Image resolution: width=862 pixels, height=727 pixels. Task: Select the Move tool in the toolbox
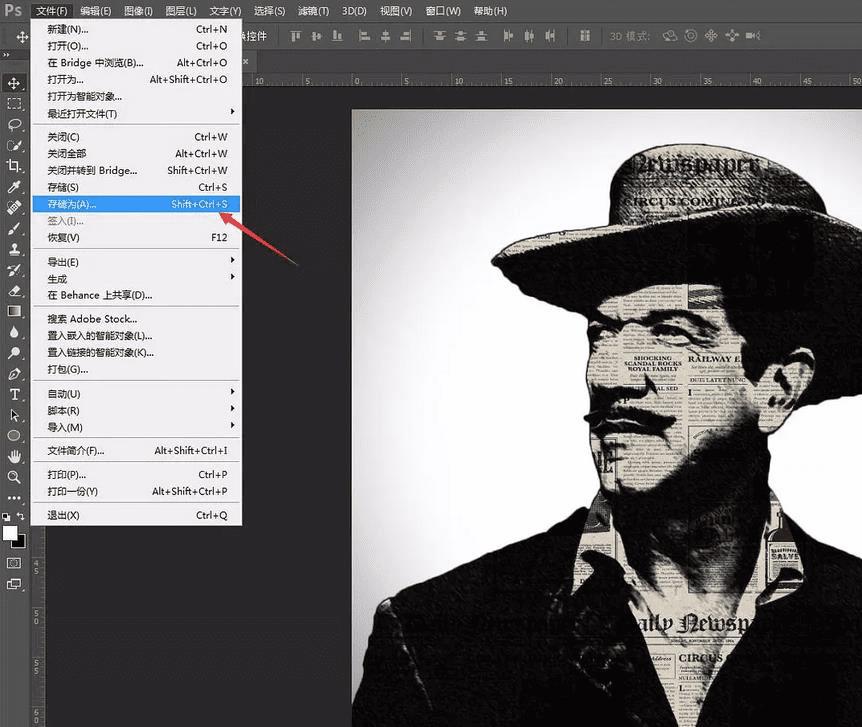pos(14,82)
